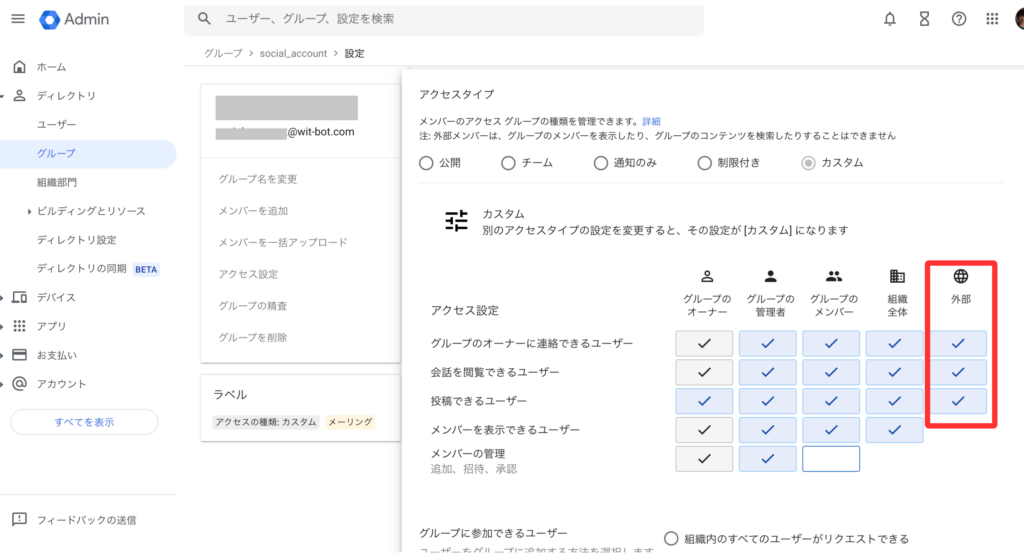Click the notifications bell icon
Screen dimensions: 1024x558
[889, 19]
